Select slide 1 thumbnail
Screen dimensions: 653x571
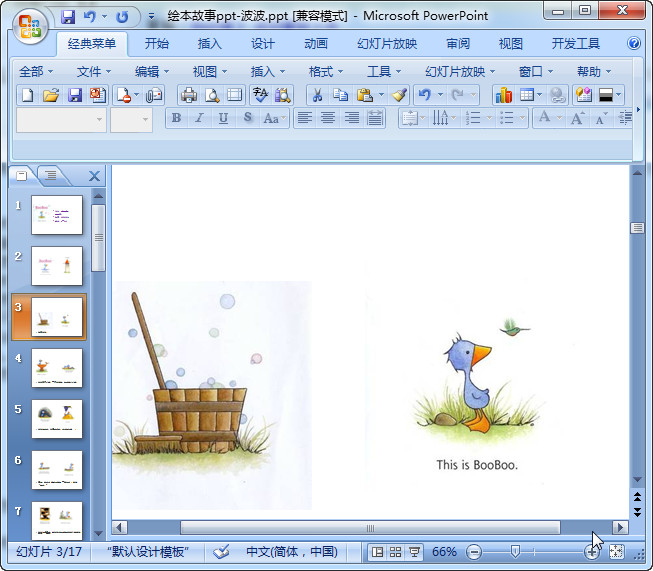pyautogui.click(x=57, y=215)
